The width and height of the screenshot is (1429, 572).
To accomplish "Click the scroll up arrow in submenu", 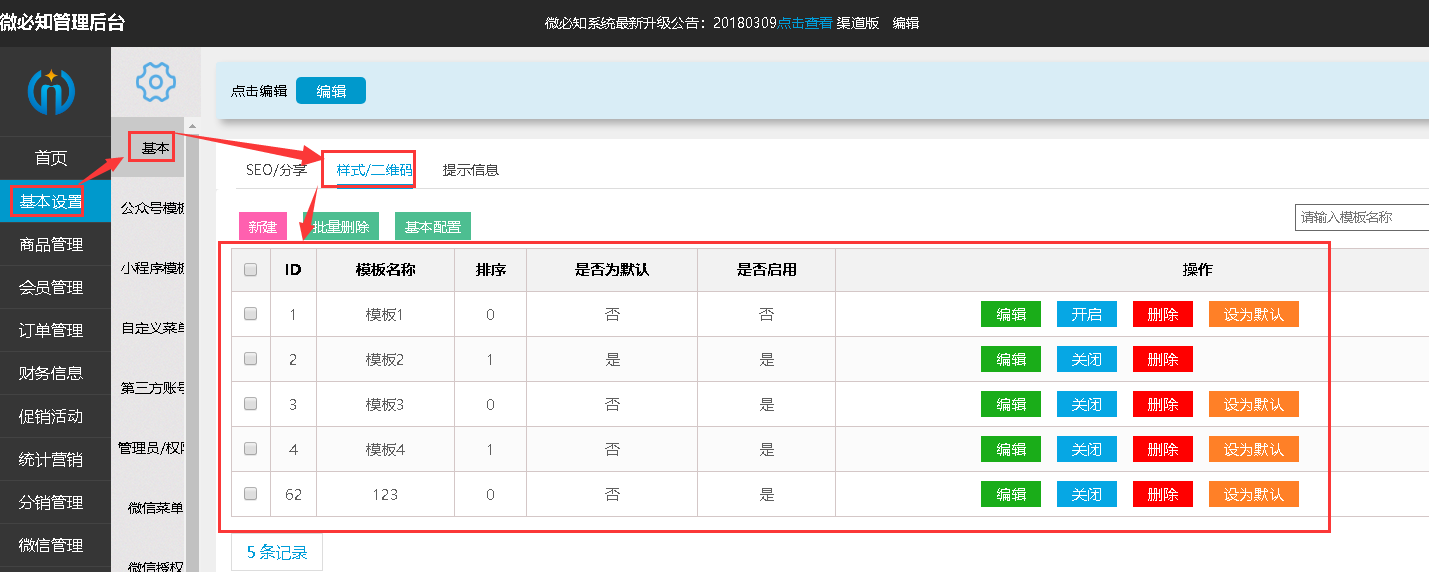I will click(x=192, y=124).
